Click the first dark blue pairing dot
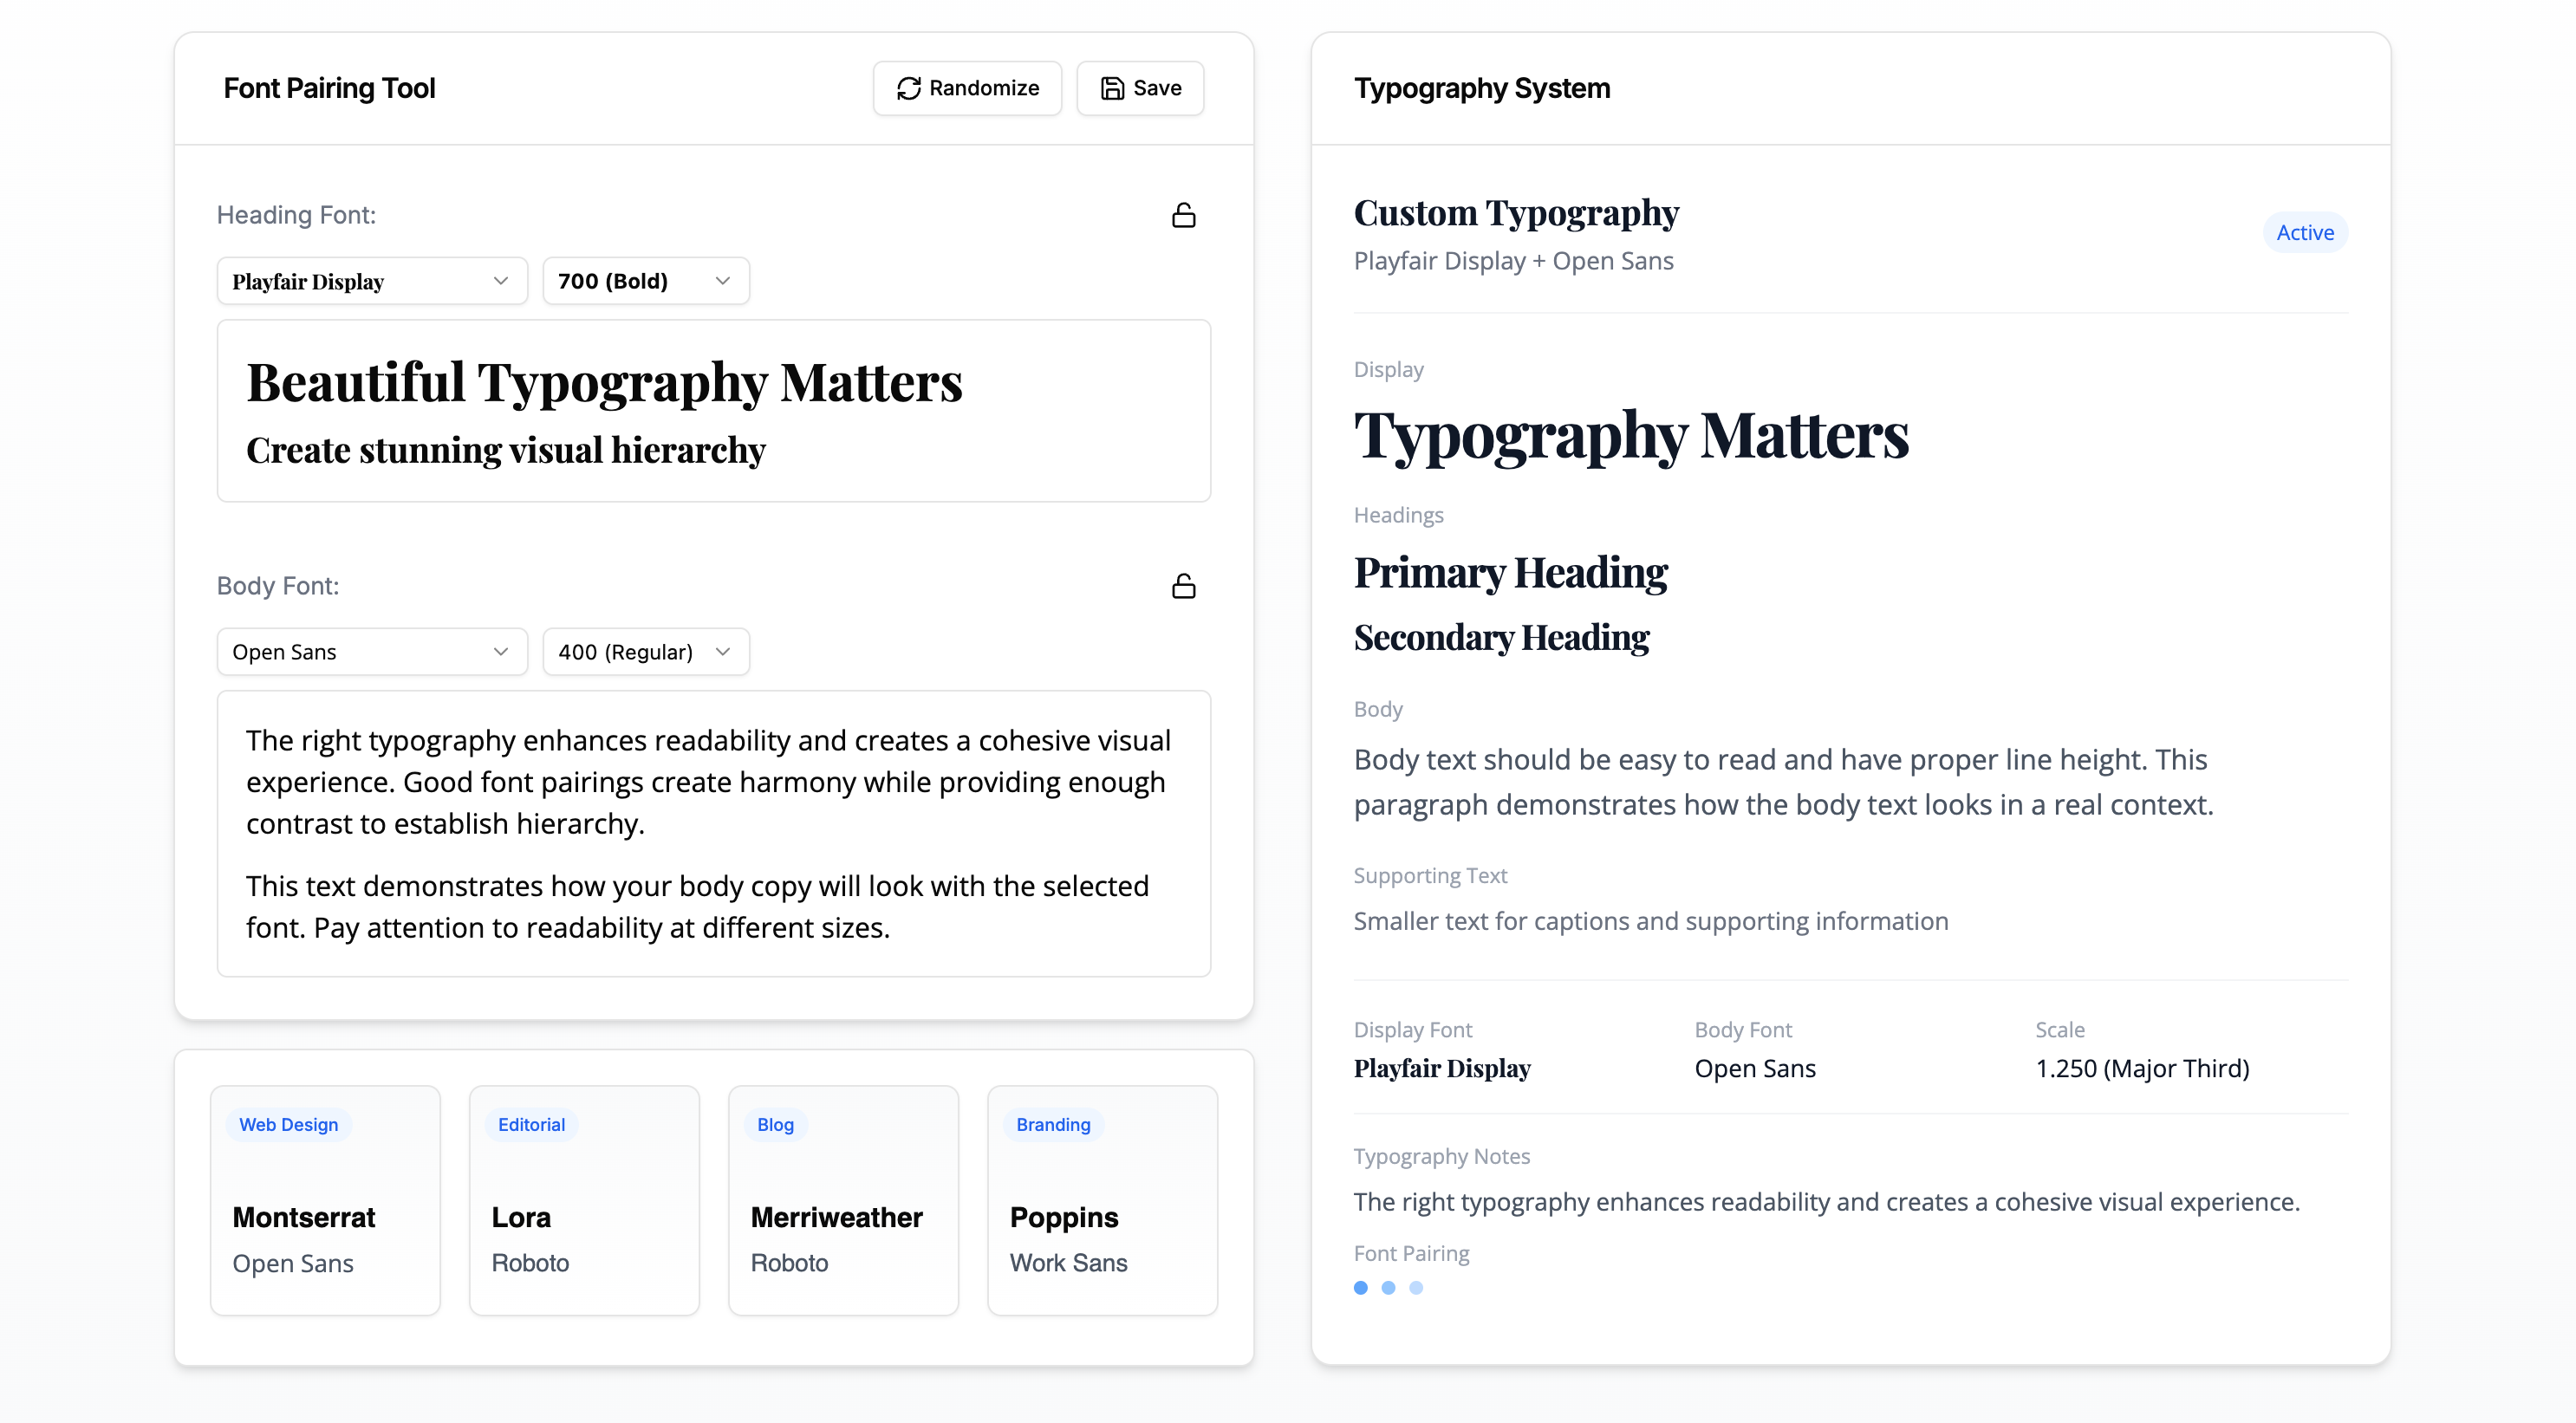 pos(1360,1288)
